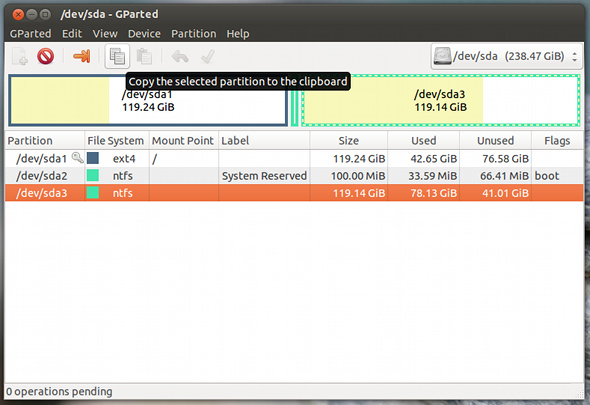Click the Size column header
Viewport: 590px width, 405px height.
coord(348,140)
